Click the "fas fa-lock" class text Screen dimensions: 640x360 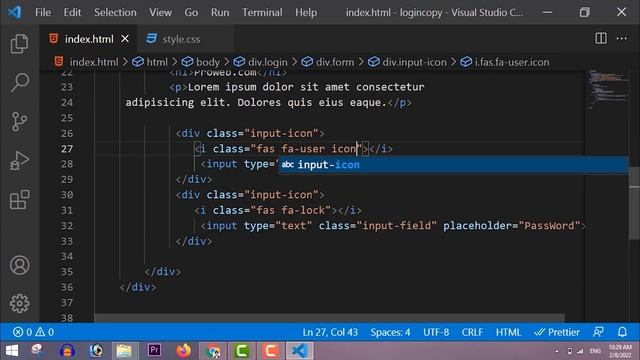click(291, 210)
